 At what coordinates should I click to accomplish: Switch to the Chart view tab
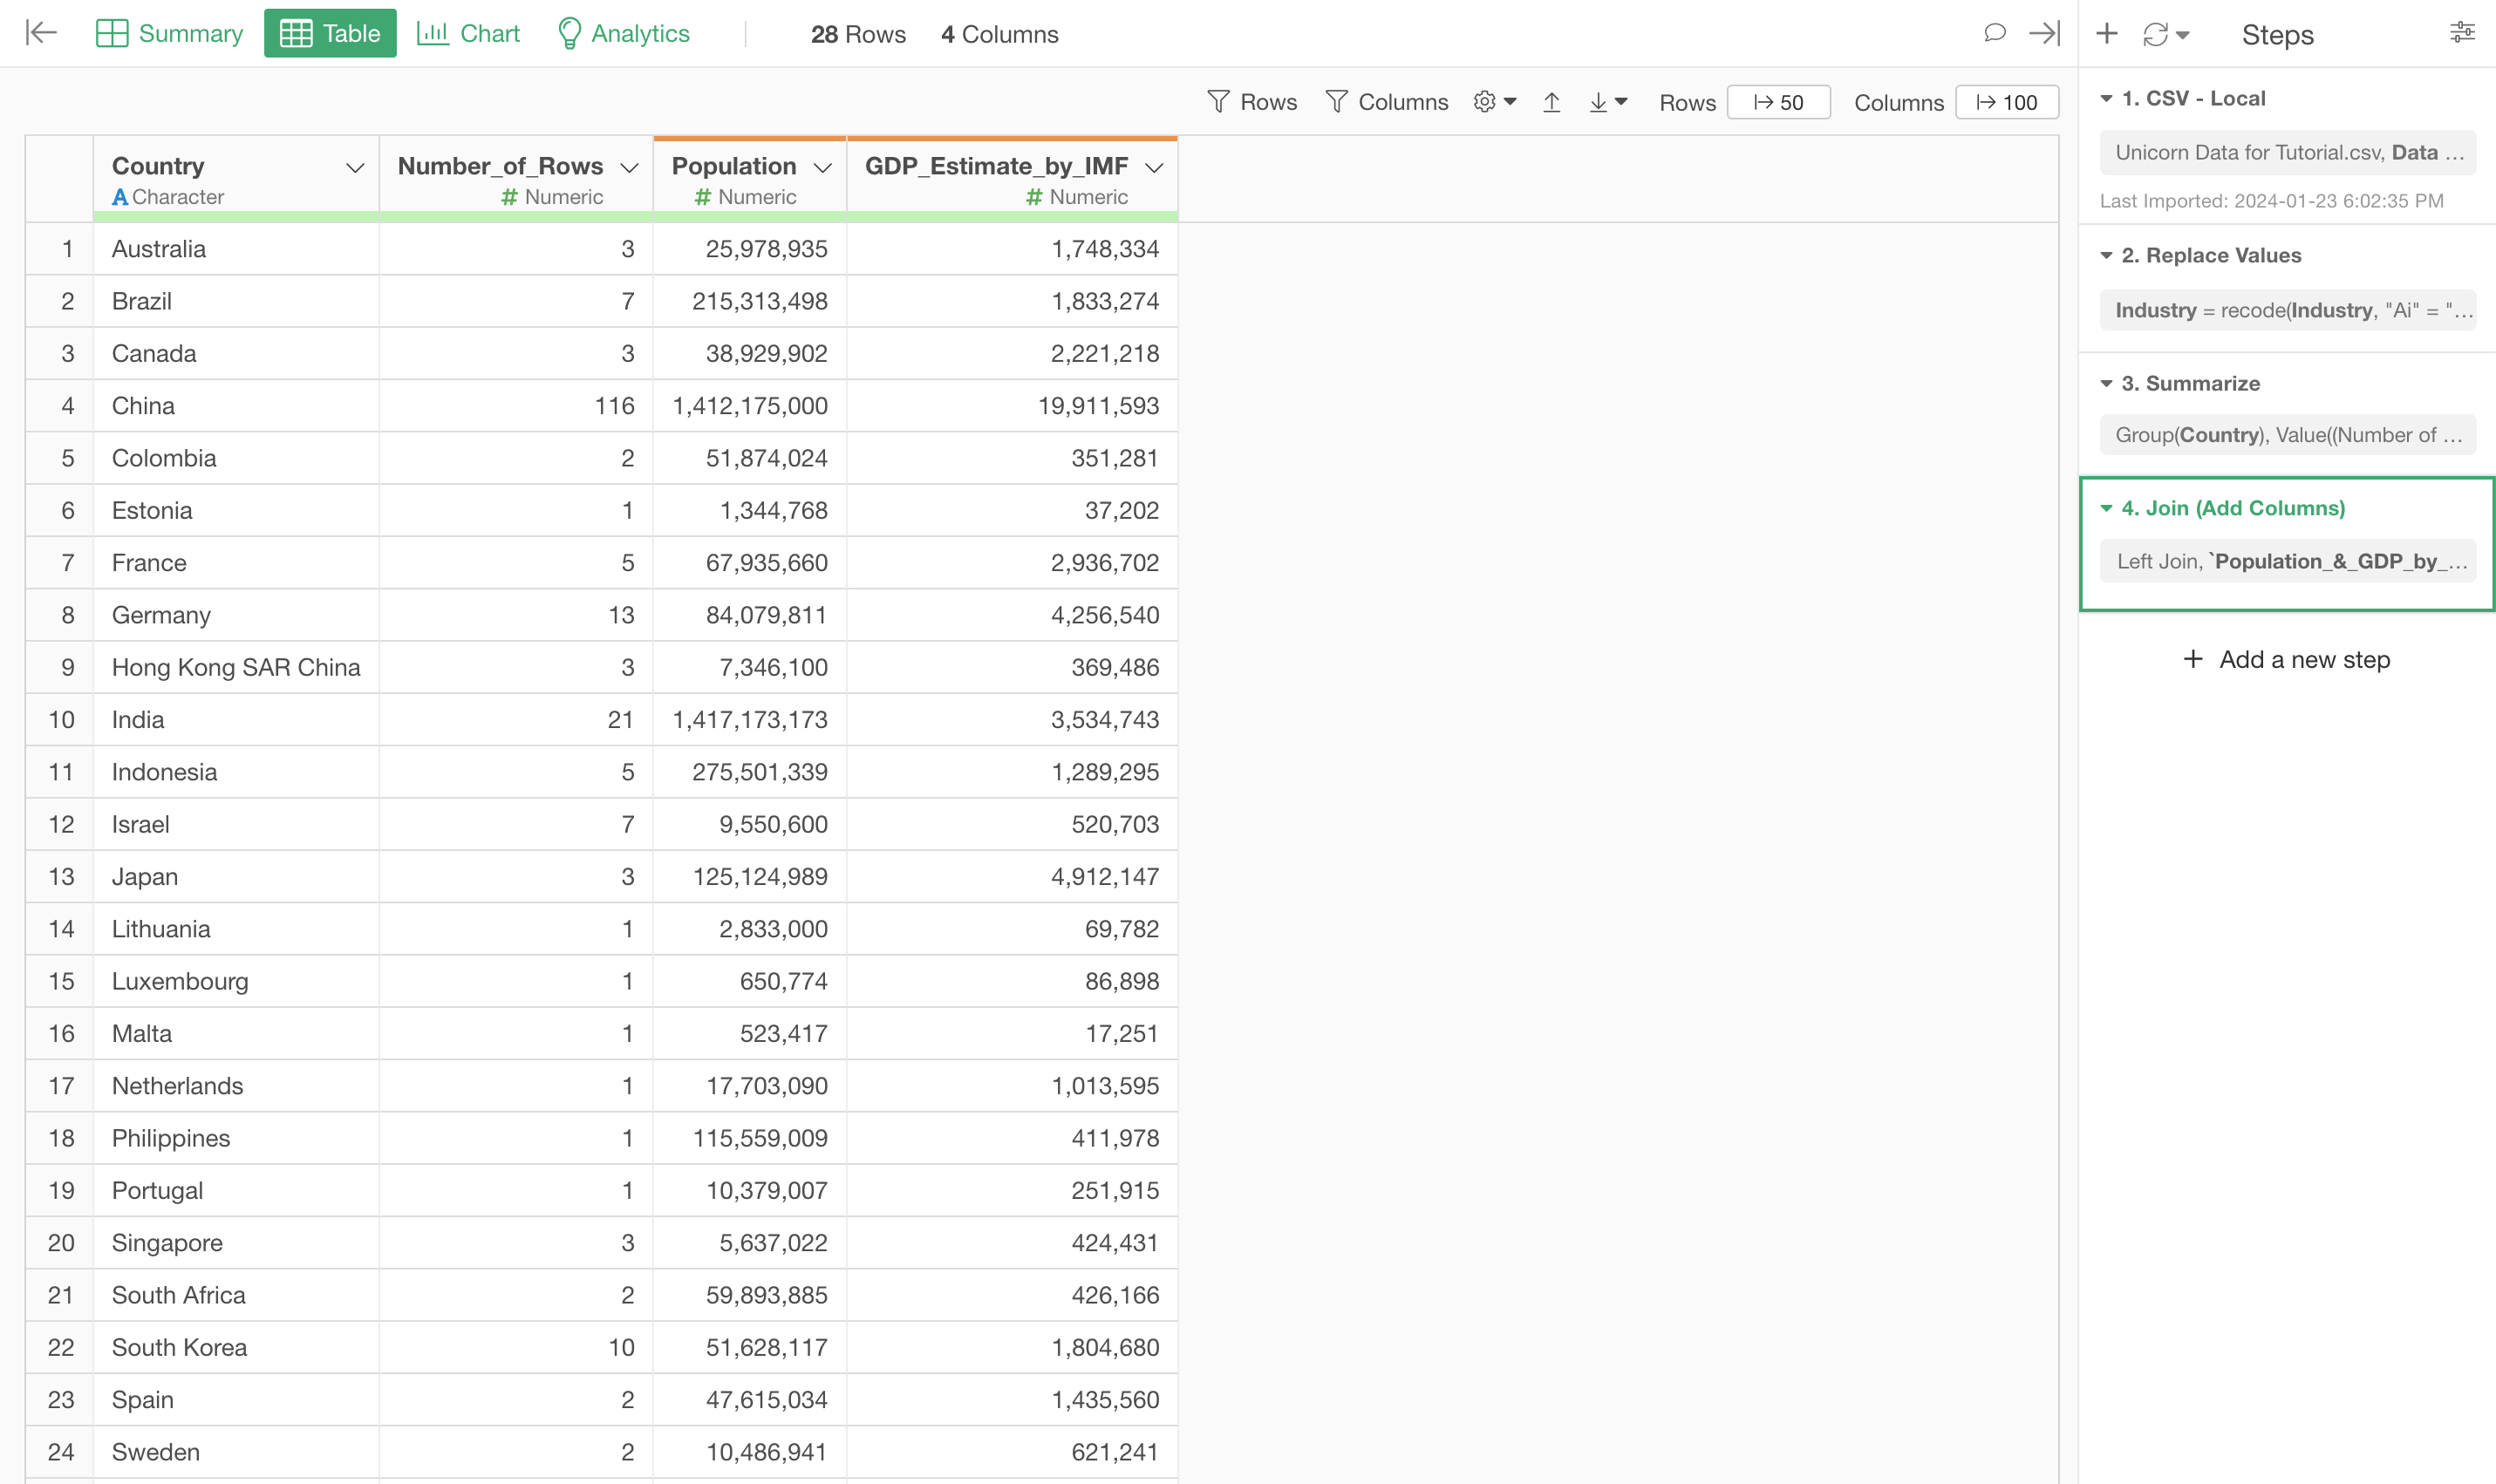pyautogui.click(x=468, y=33)
